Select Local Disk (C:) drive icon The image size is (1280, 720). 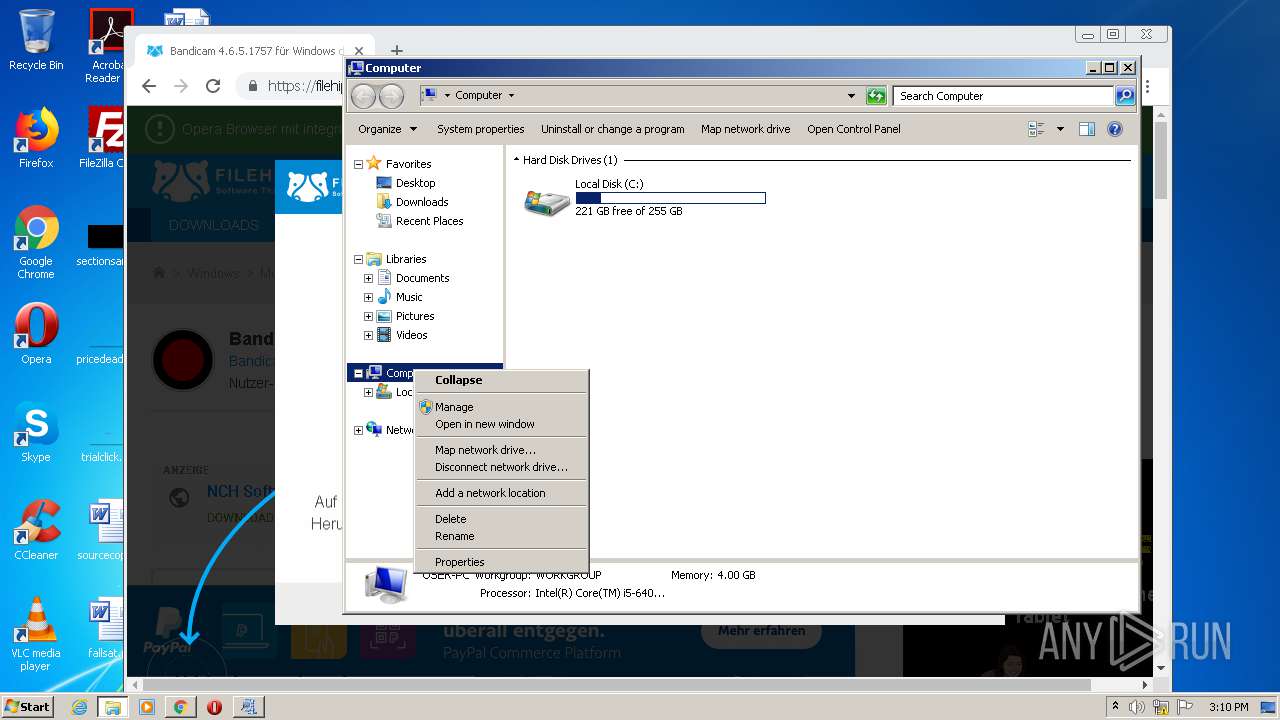pyautogui.click(x=547, y=201)
